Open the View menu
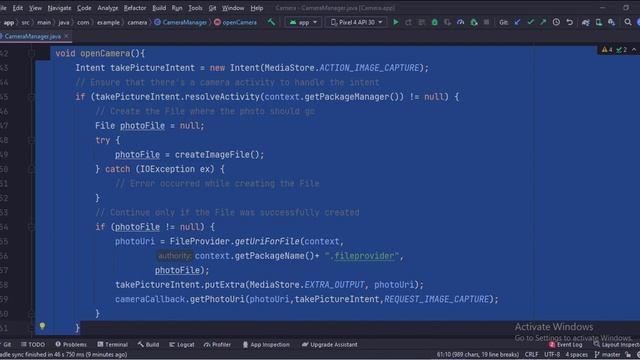This screenshot has height=360, width=640. click(x=35, y=8)
